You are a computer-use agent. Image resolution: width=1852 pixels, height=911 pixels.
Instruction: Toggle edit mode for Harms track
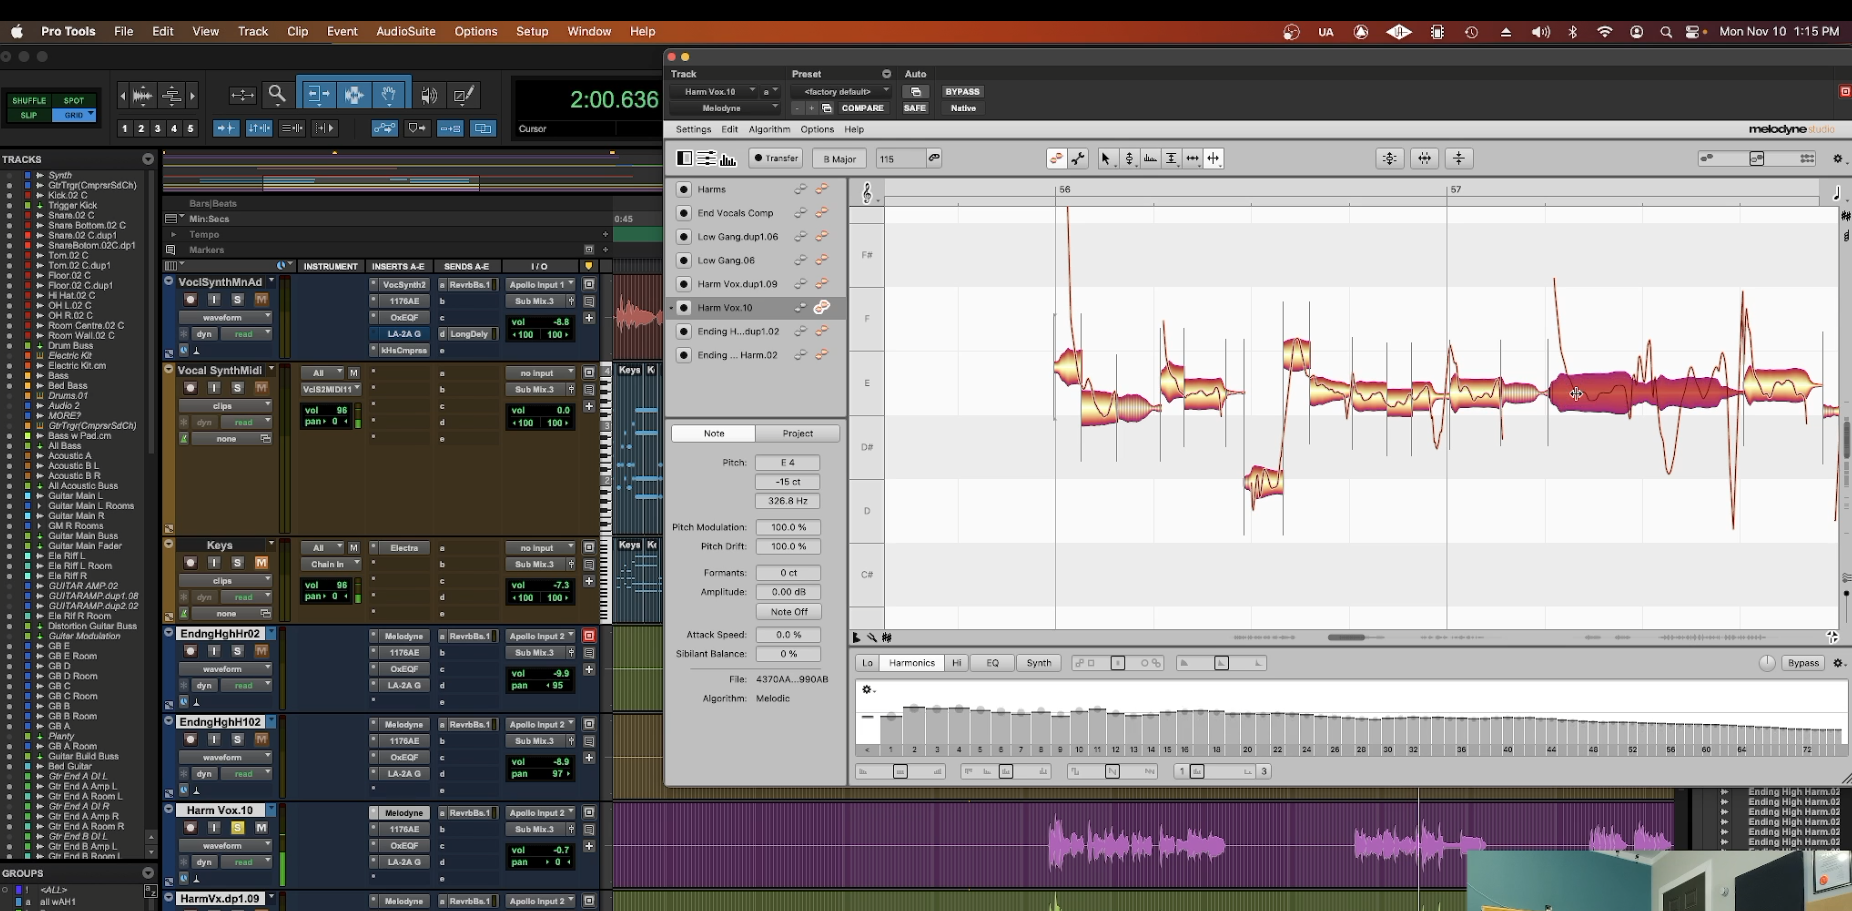[x=821, y=189]
